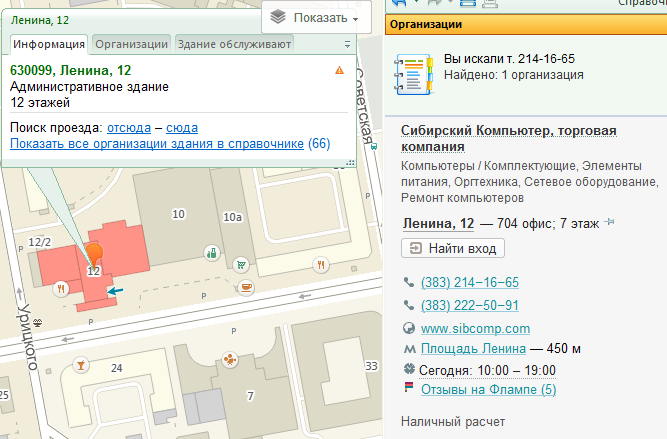Open the Организации tab in building card

click(x=131, y=44)
